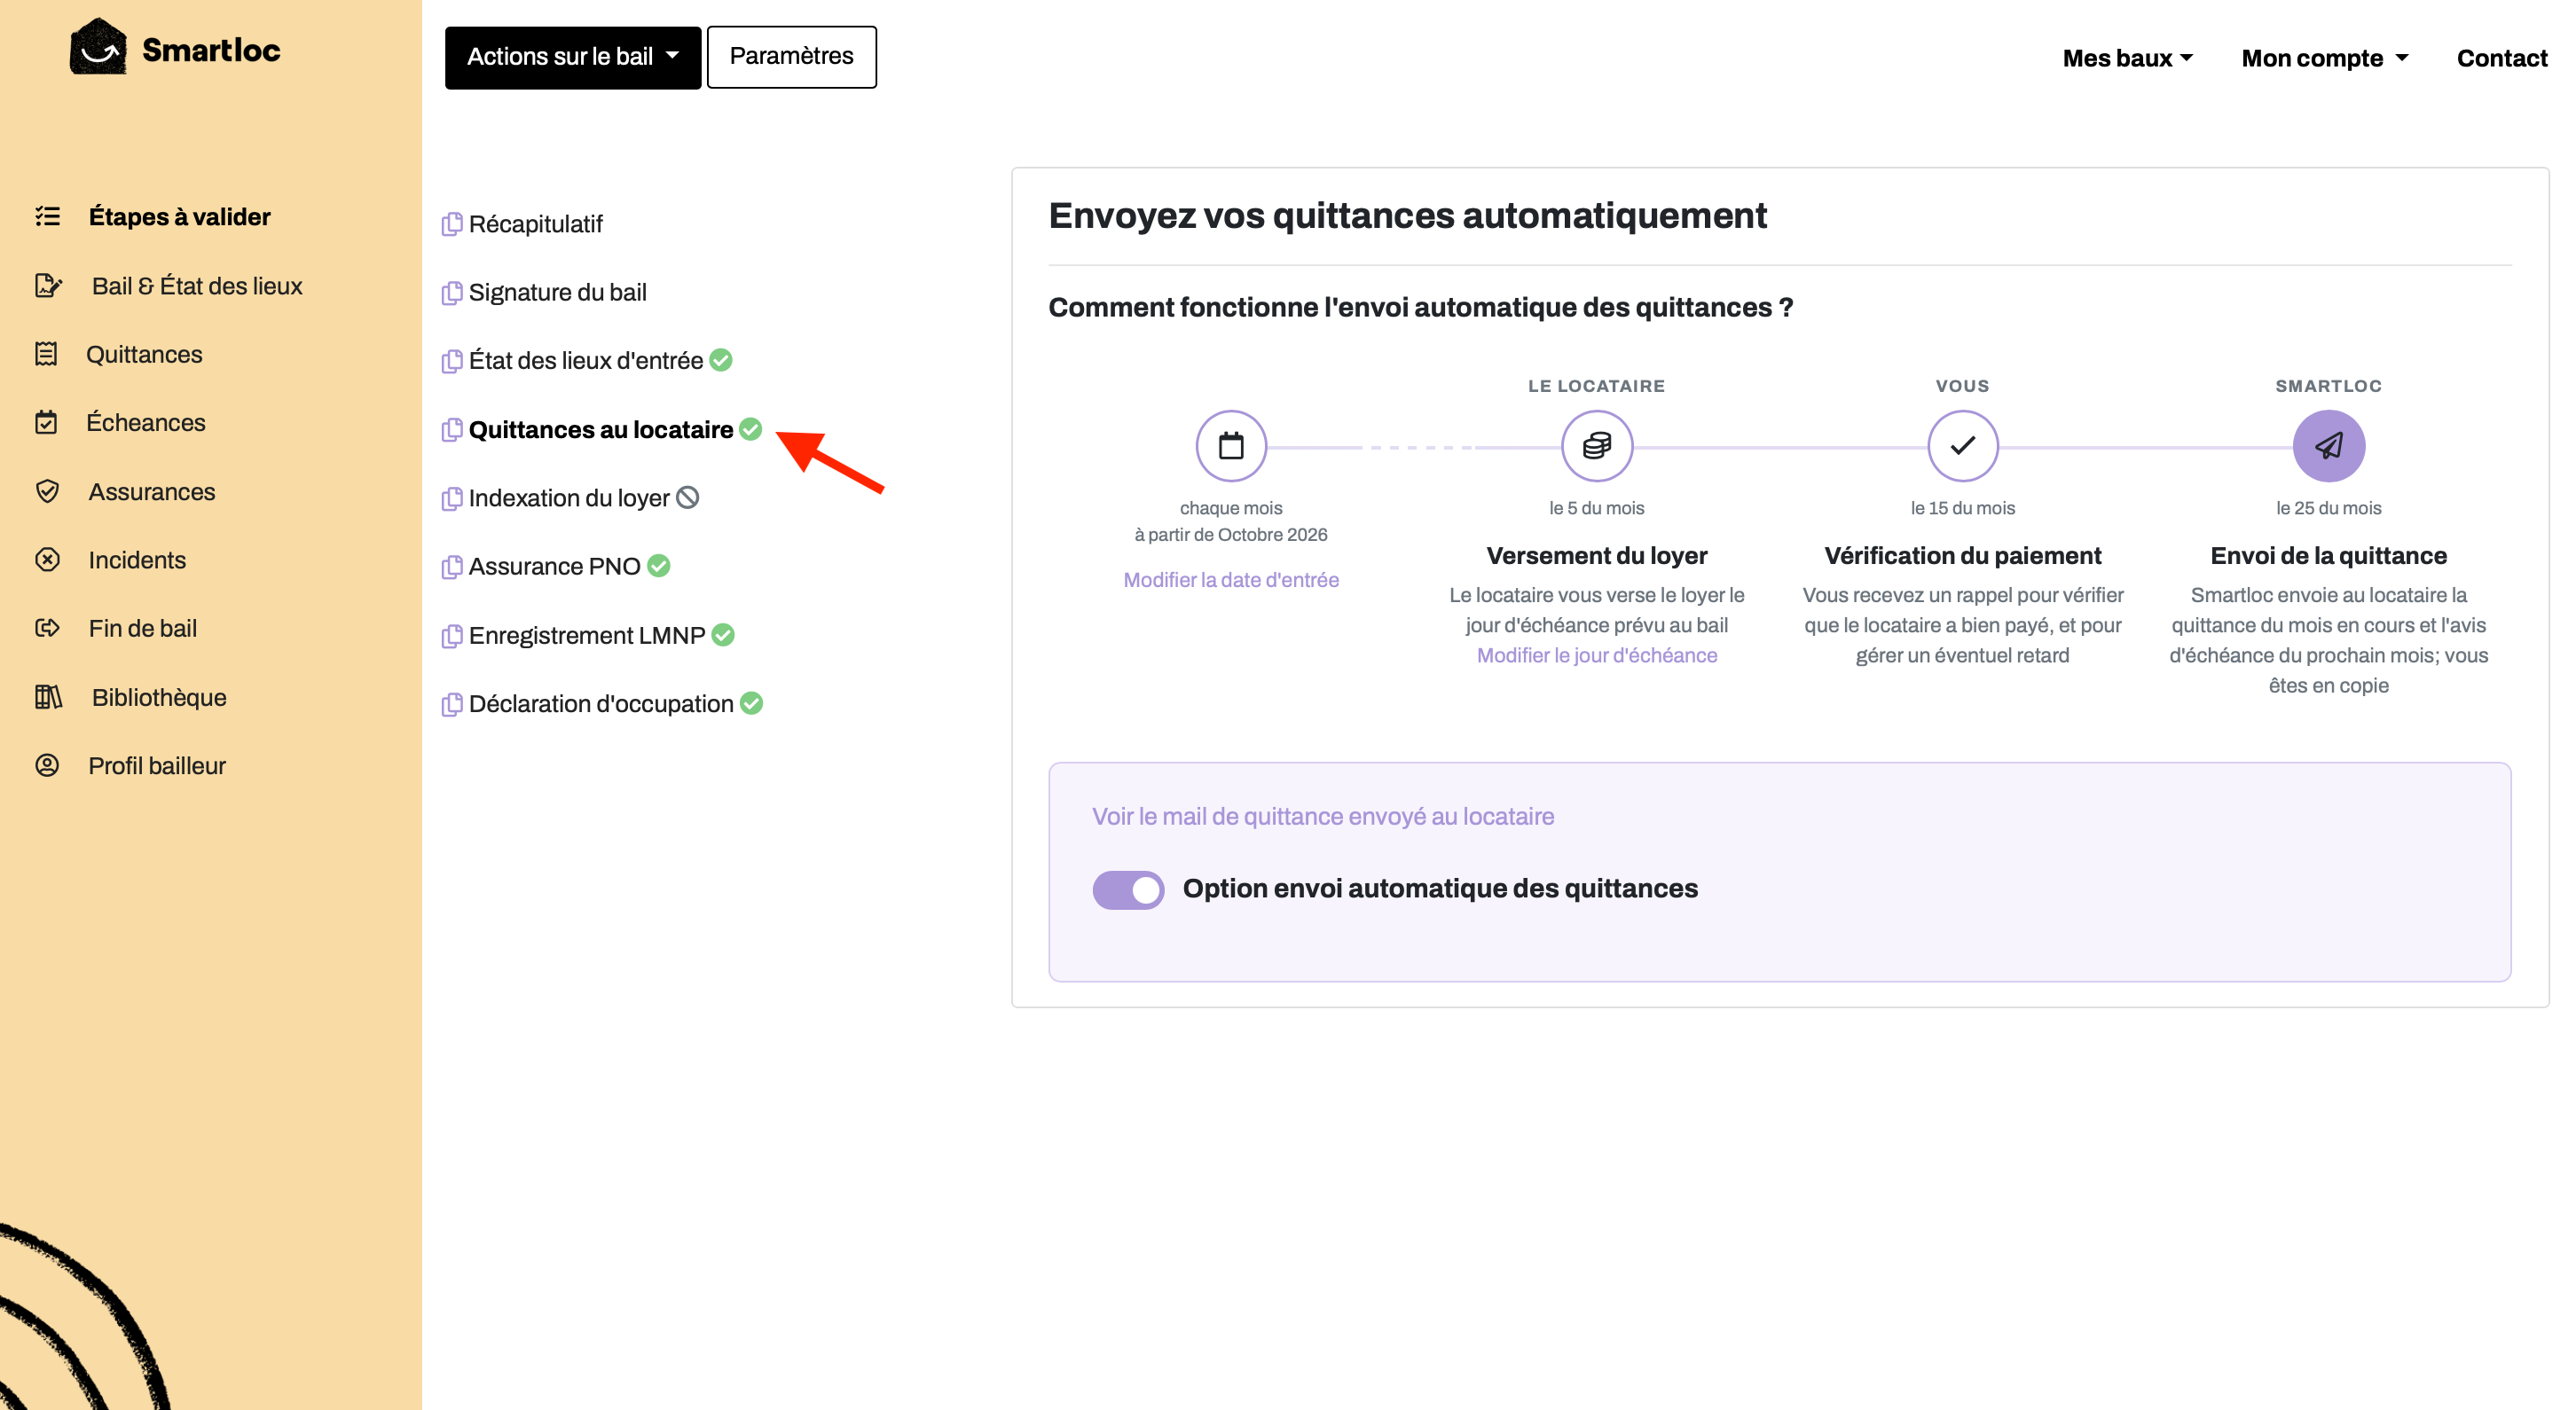Click the Incidents circled-x icon
Screen dimensions: 2576x1410
pos(47,560)
